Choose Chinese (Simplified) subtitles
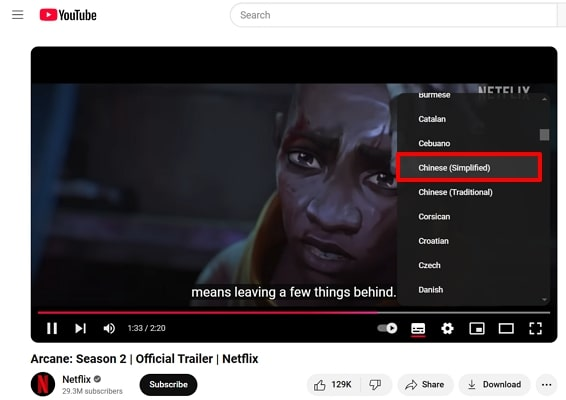Viewport: 566px width, 400px height. [x=469, y=168]
